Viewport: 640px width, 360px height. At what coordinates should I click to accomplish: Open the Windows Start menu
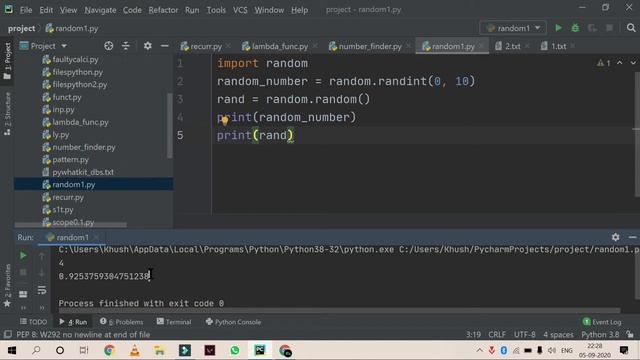pos(12,350)
